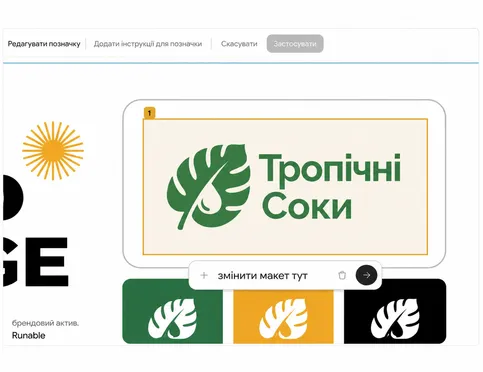Viewport: 483px width, 372px height.
Task: Select Додати інструкції для позначки
Action: tap(148, 44)
